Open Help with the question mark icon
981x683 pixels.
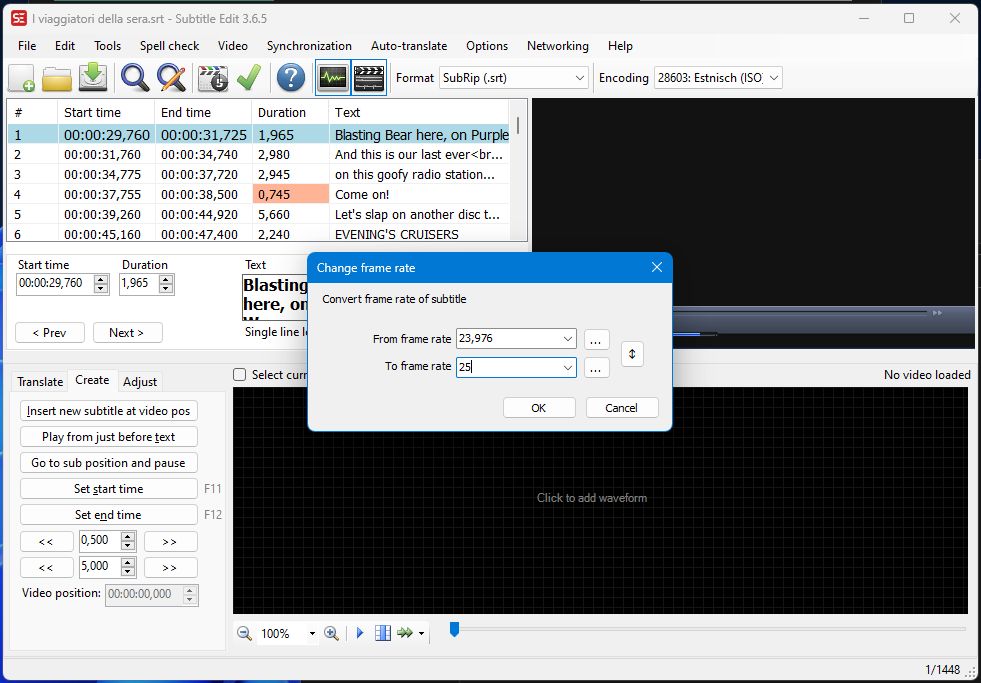click(x=291, y=78)
